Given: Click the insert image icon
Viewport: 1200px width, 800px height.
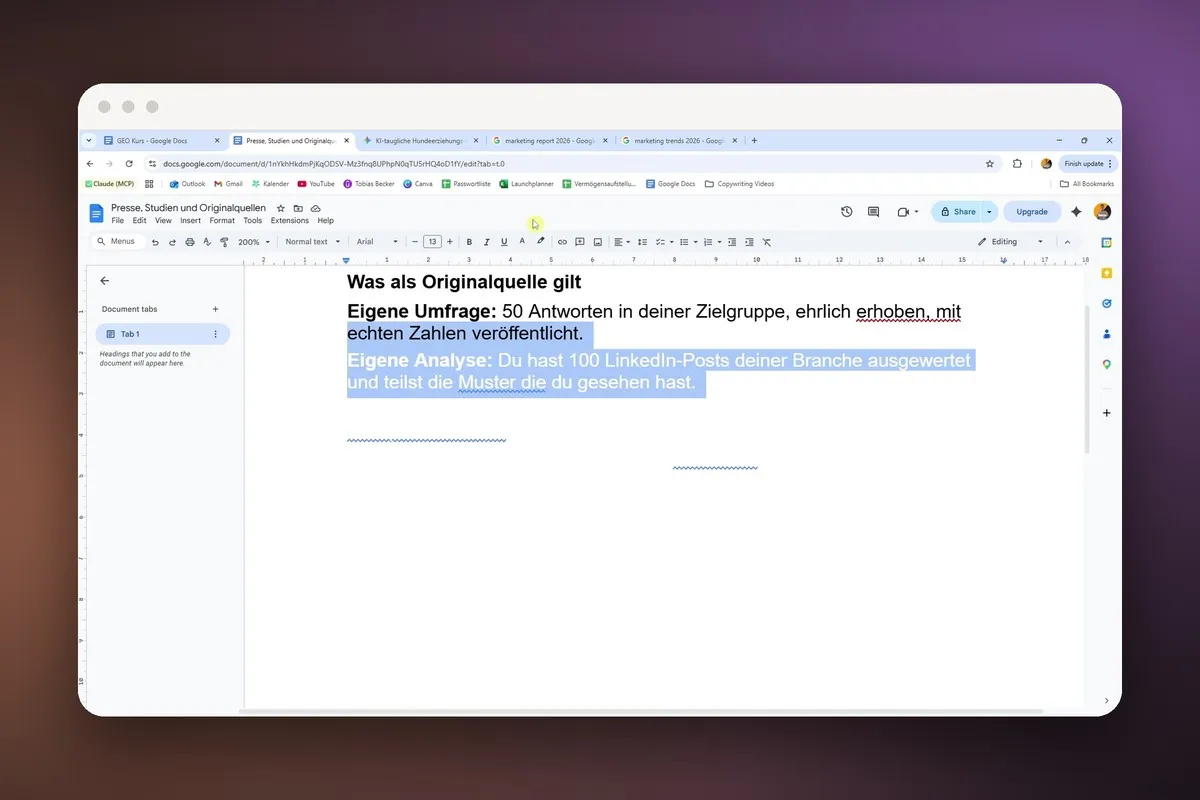Looking at the screenshot, I should click(x=598, y=242).
